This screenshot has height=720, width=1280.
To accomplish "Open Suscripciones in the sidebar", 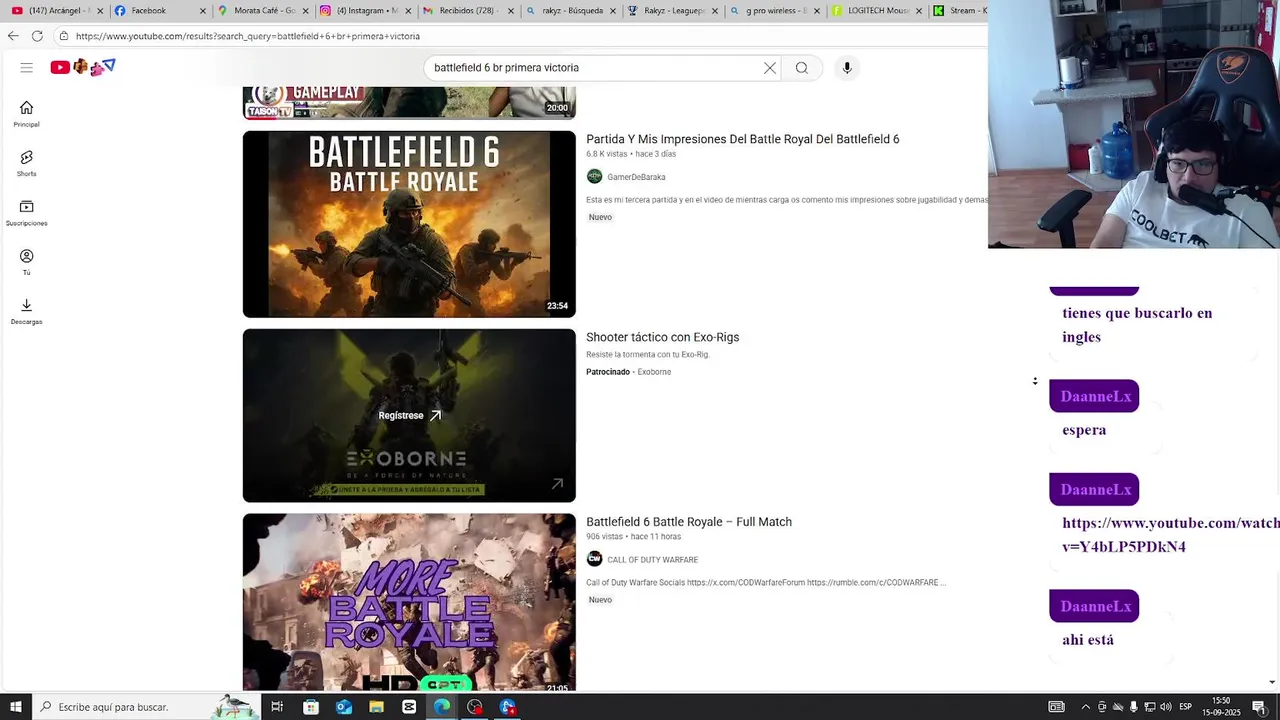I will point(26,213).
